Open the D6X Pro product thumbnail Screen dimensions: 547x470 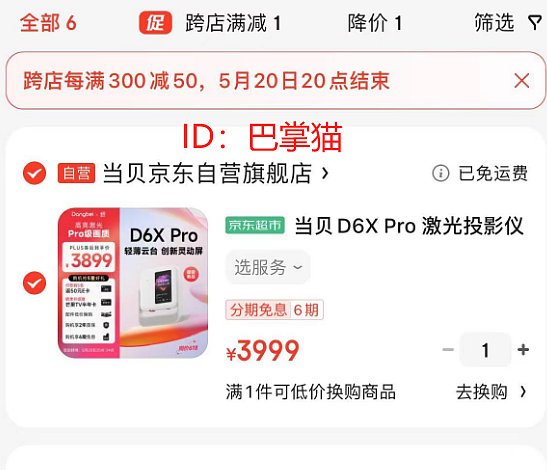pos(133,283)
